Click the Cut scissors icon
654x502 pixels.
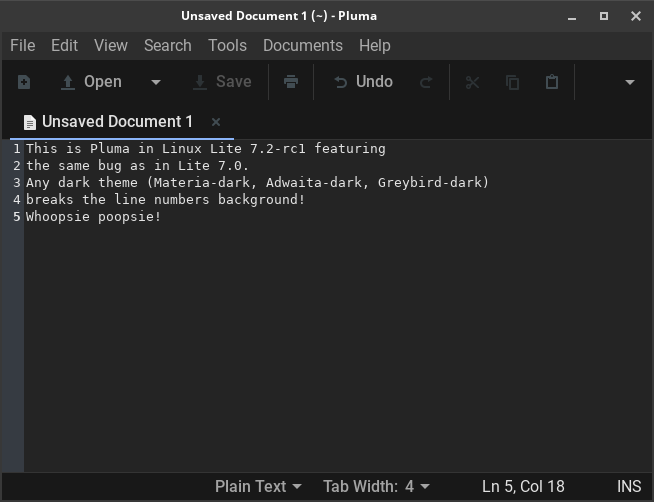(x=472, y=82)
